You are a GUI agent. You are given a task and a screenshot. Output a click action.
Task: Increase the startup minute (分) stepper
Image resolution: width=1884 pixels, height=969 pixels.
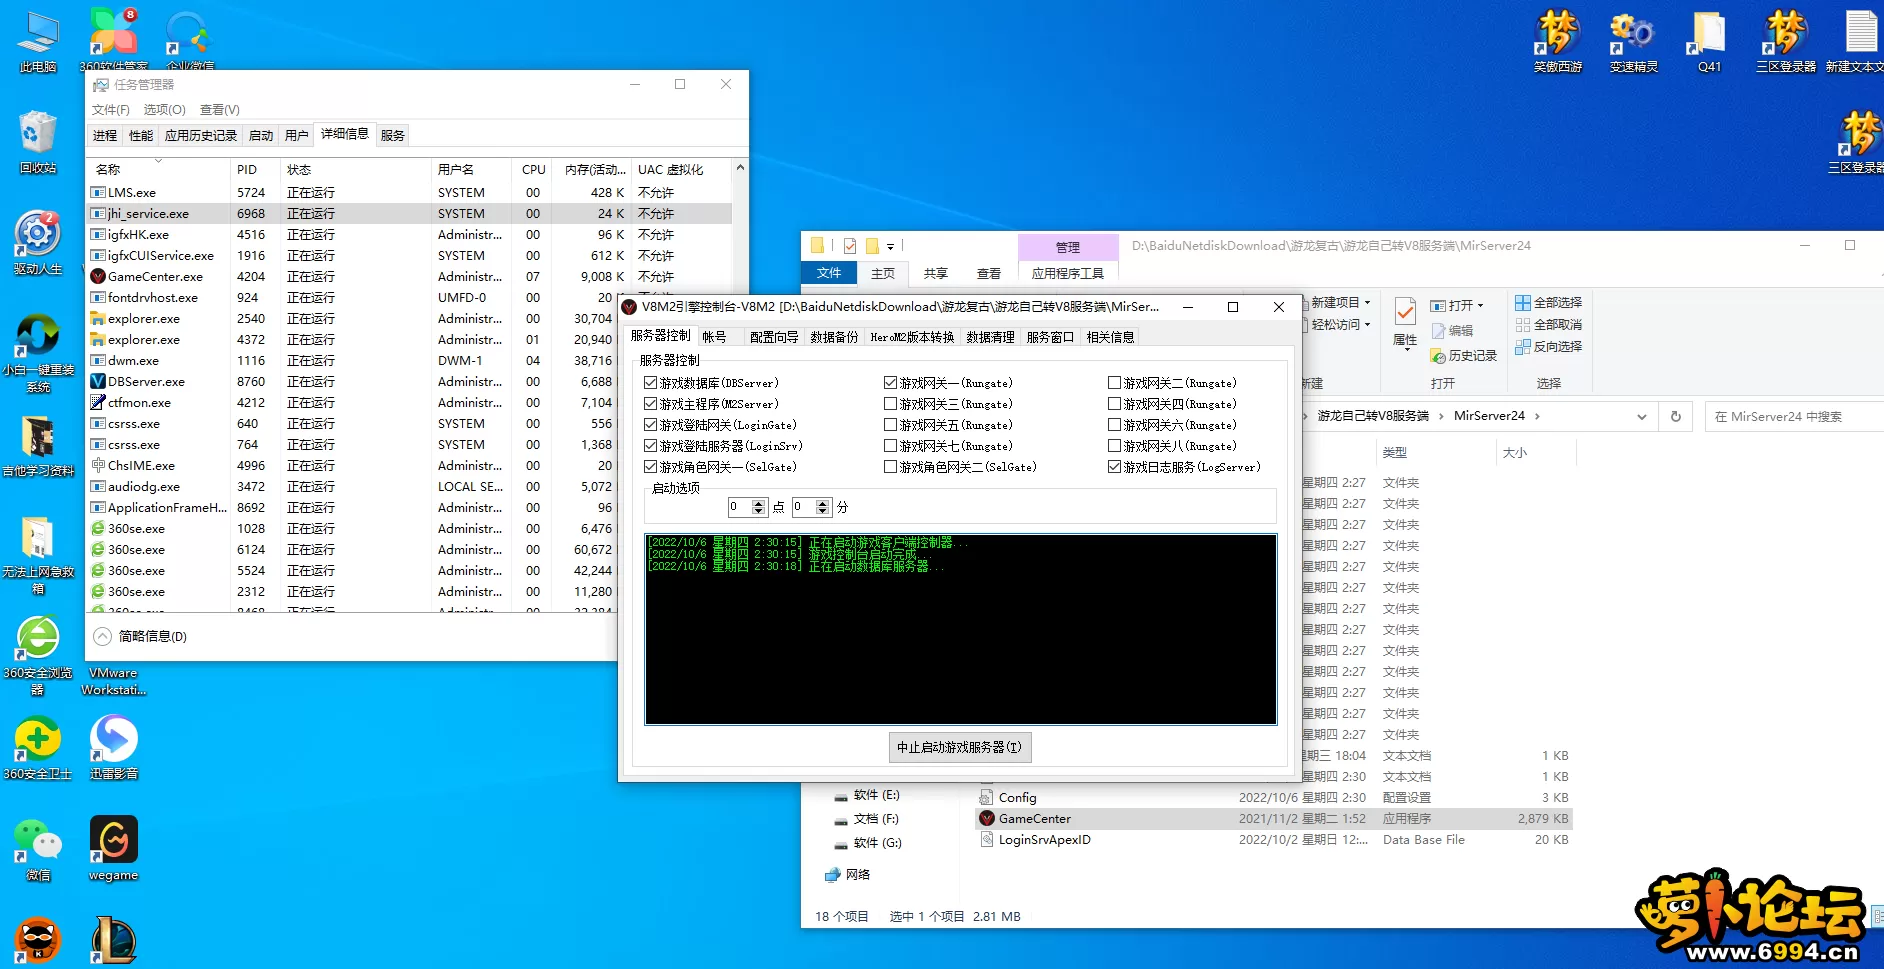click(x=823, y=503)
